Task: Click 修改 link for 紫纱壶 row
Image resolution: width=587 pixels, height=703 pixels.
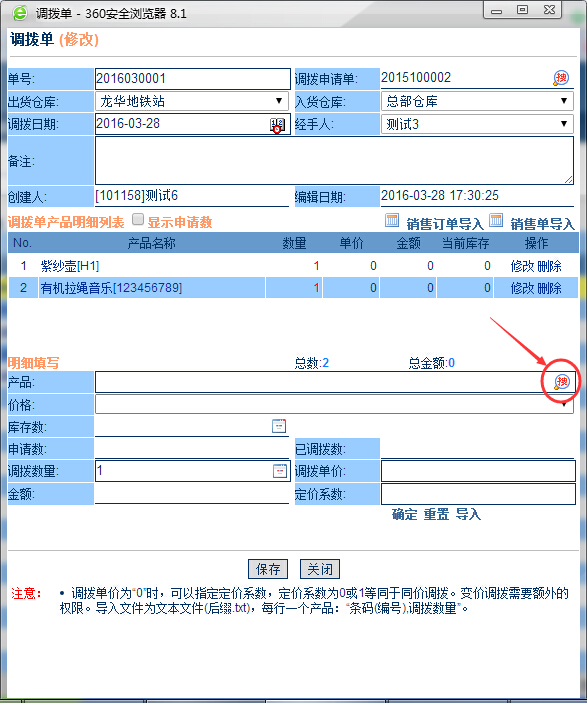Action: pyautogui.click(x=522, y=266)
